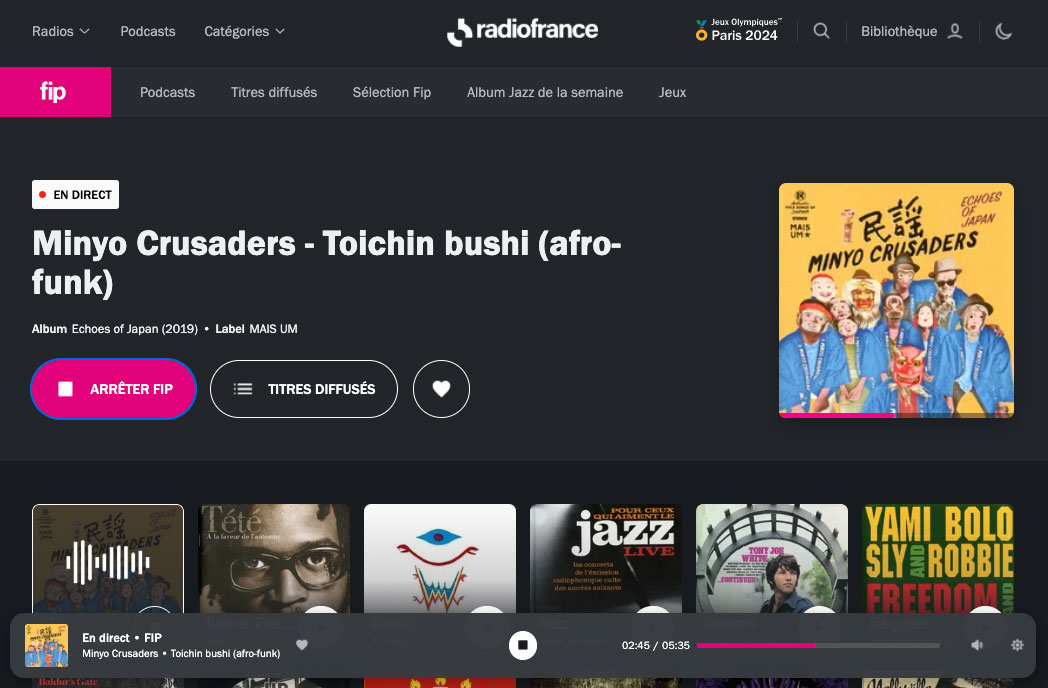Open the Tété album station card

[274, 559]
